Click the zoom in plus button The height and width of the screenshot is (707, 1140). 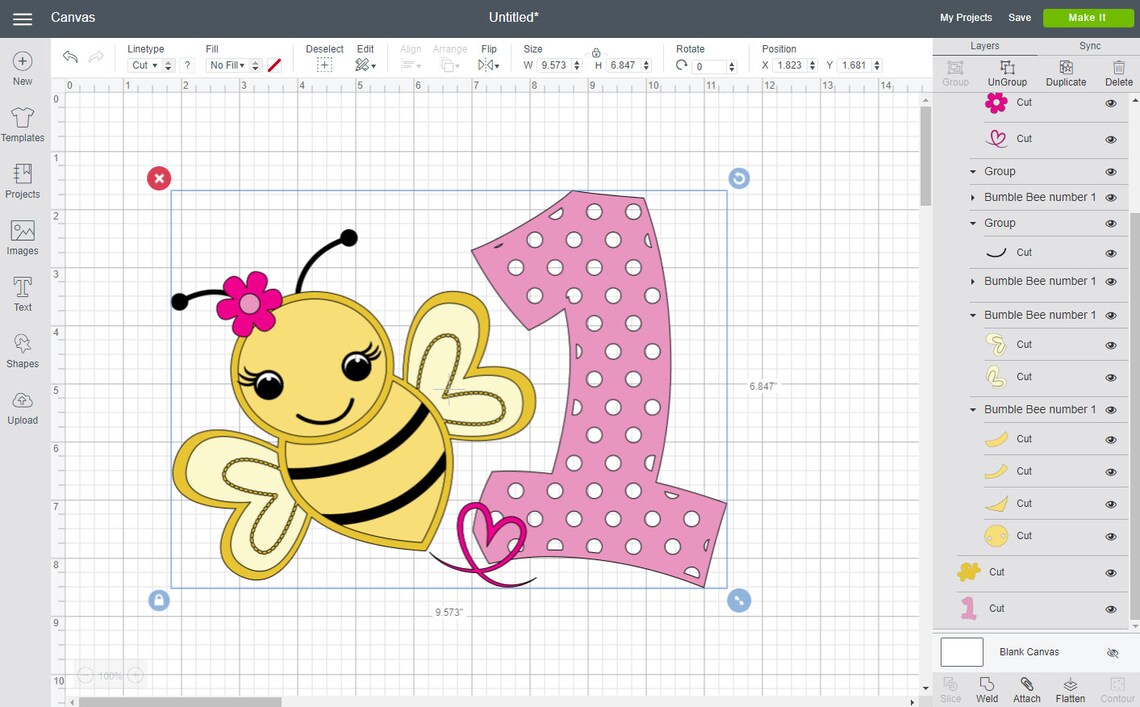coord(135,676)
